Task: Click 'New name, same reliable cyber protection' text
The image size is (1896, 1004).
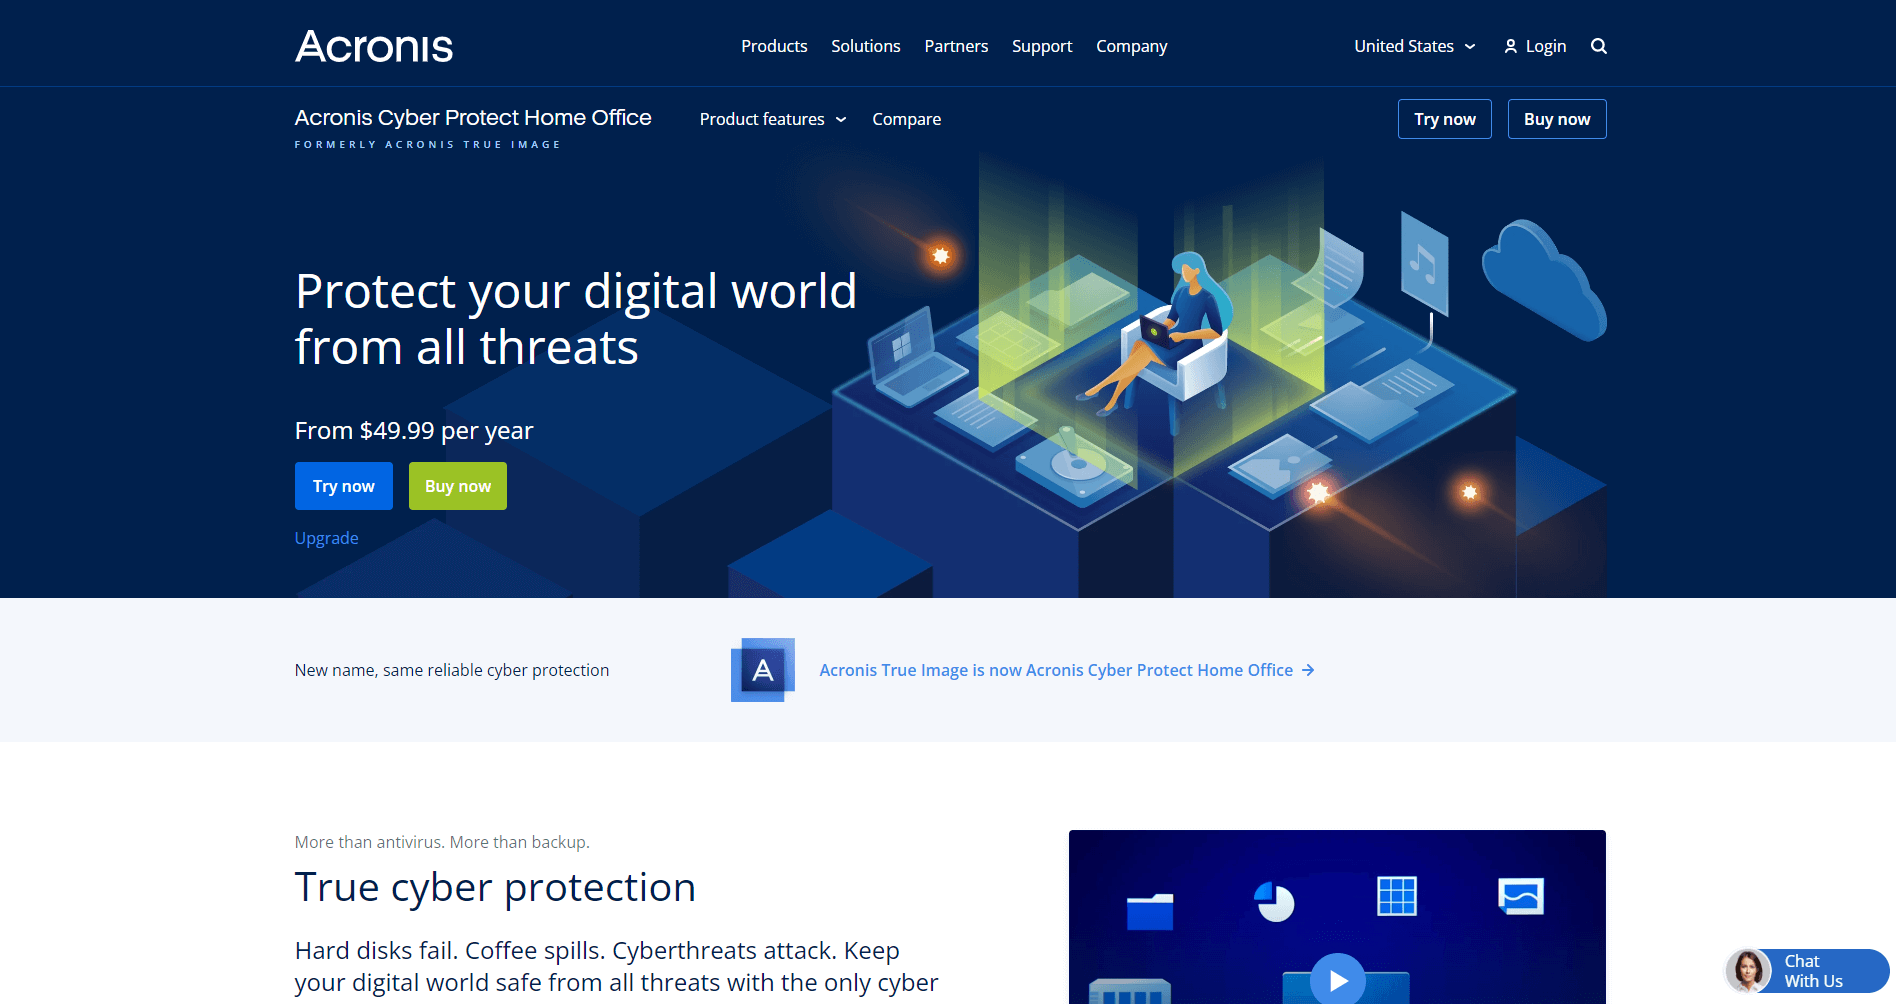Action: tap(452, 670)
